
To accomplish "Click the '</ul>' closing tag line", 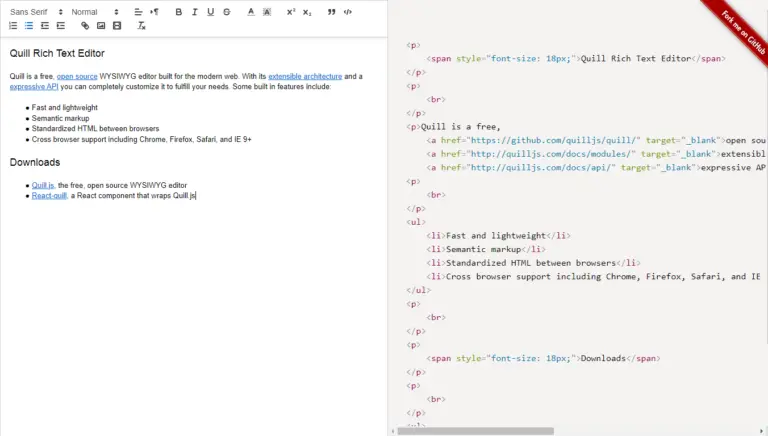I will pyautogui.click(x=418, y=290).
